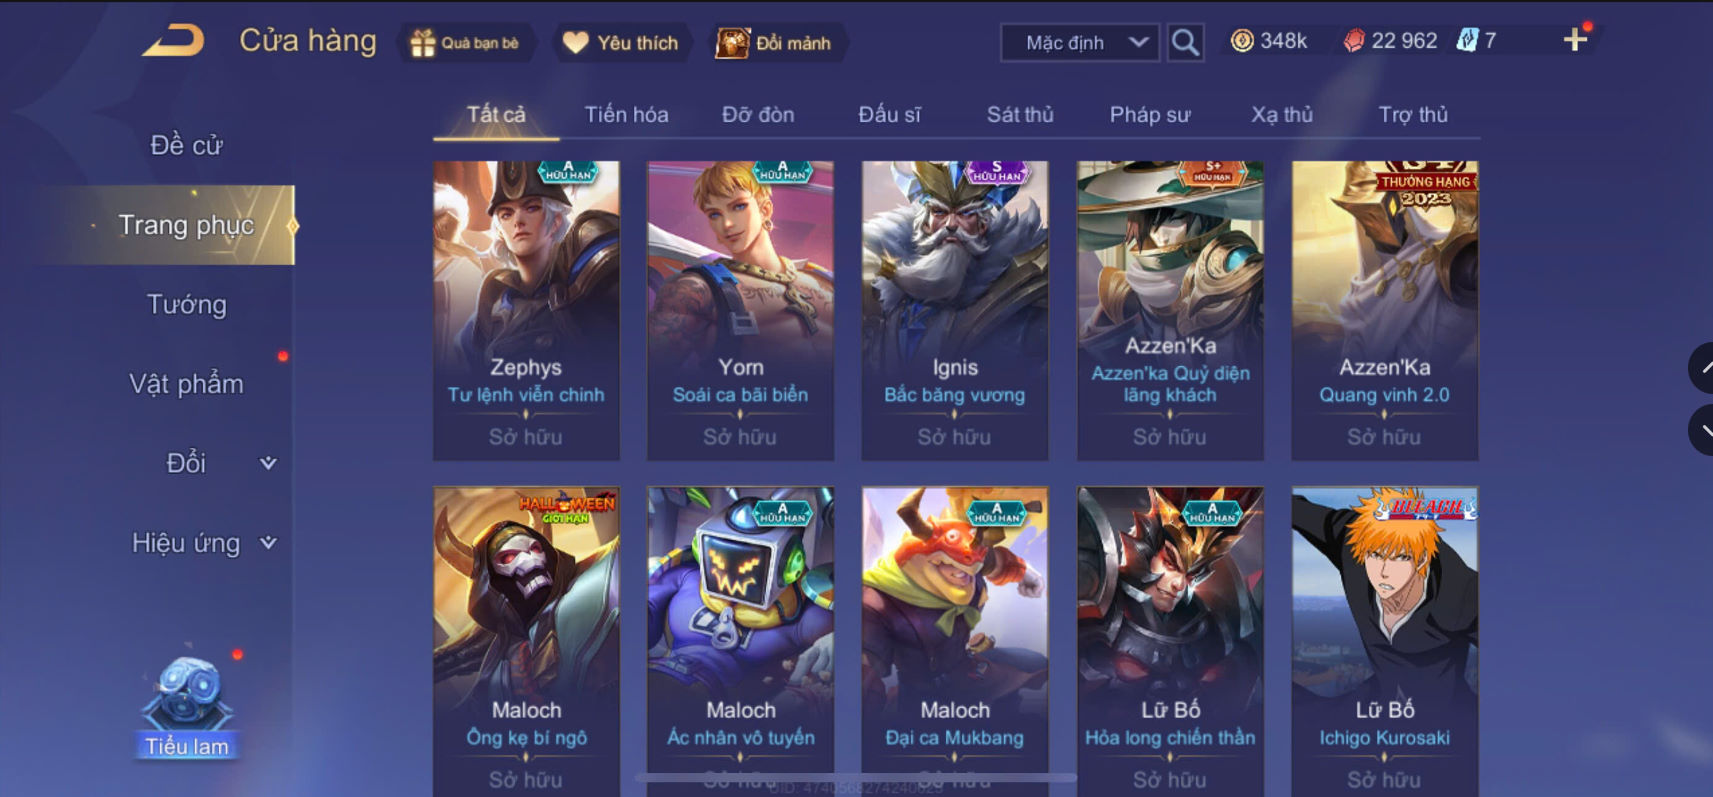
Task: Click the scroll-down arrow at right edge
Action: click(1702, 431)
